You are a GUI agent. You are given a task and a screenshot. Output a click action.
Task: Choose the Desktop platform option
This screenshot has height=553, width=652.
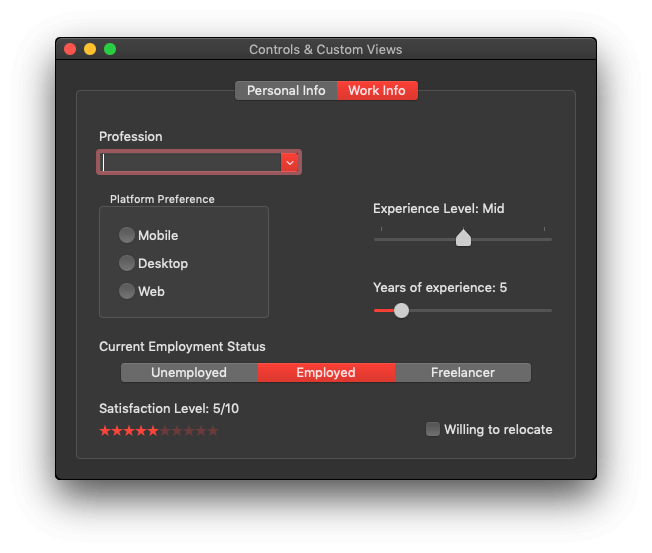127,263
